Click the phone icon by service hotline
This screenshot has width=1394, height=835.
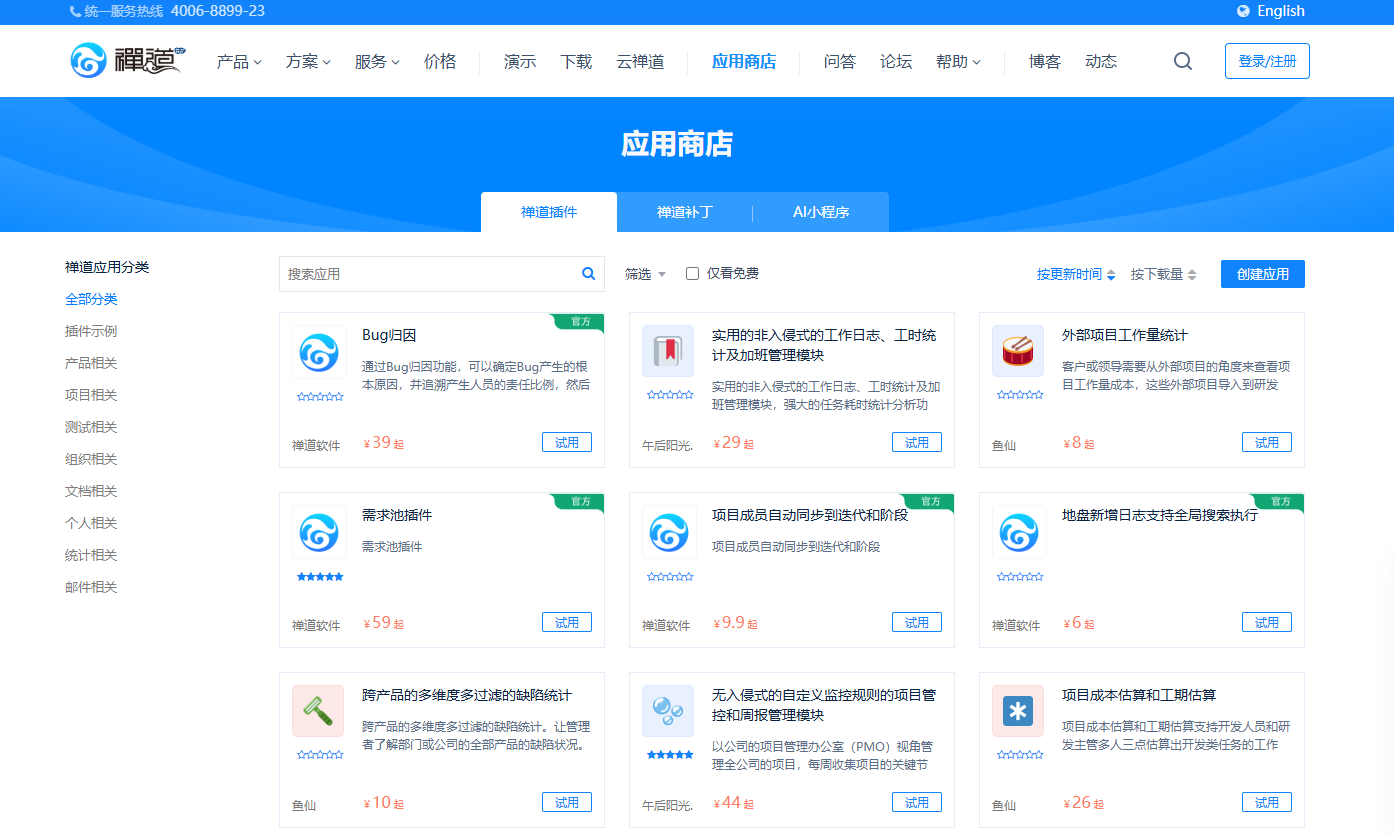[x=75, y=11]
